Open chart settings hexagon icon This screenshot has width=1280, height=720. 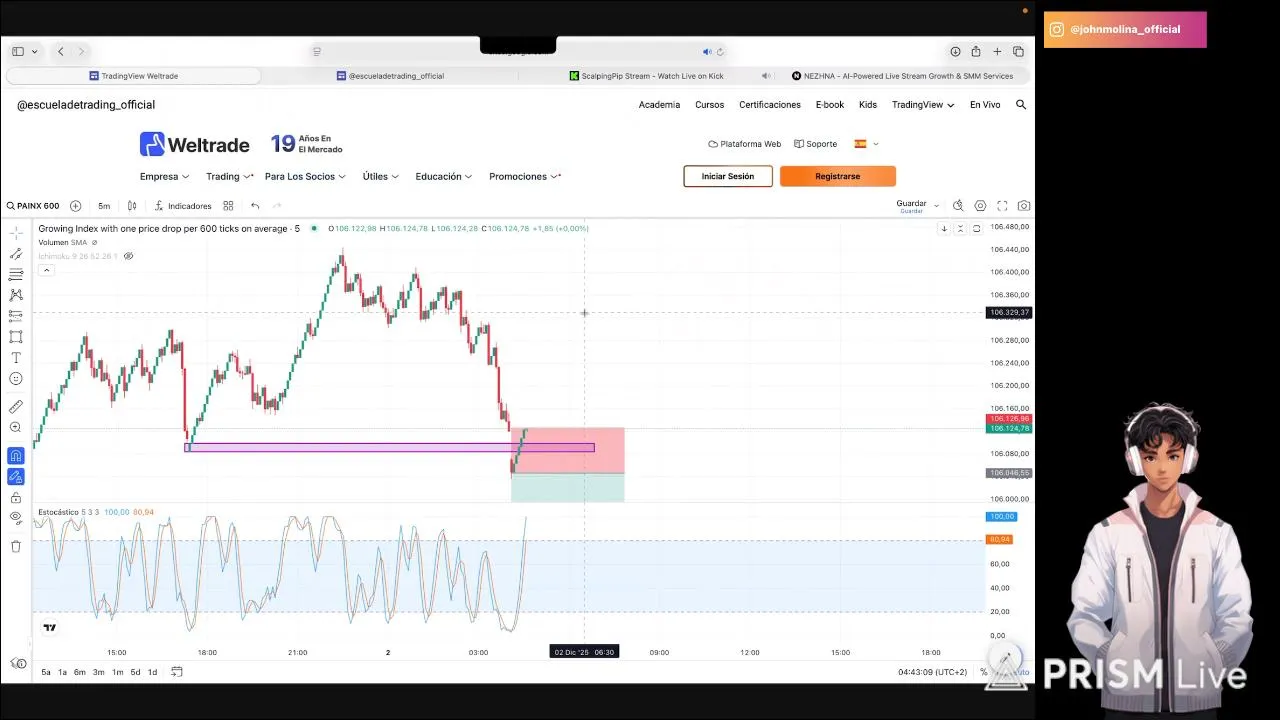click(980, 206)
